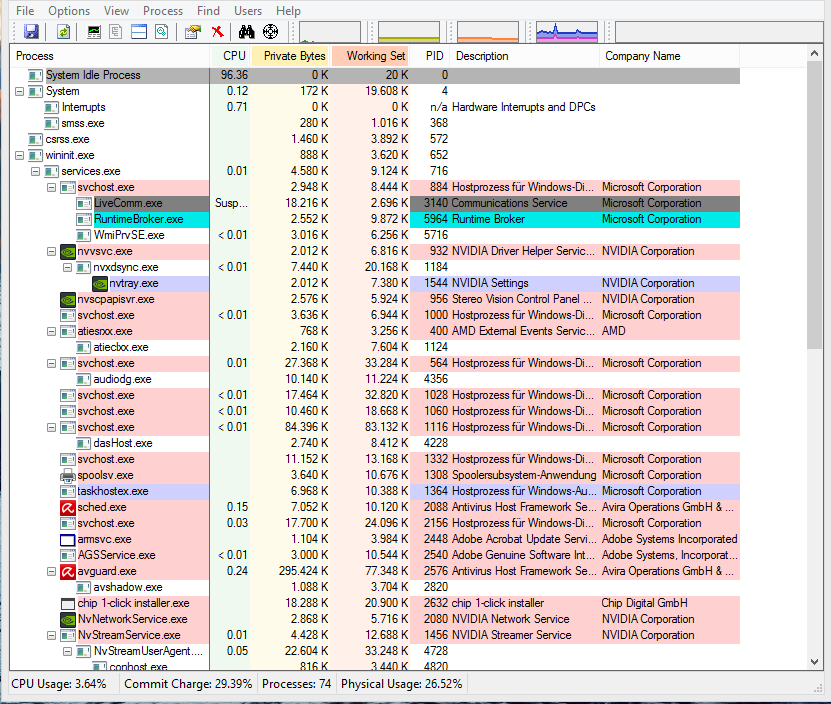
Task: Collapse the System process tree node
Action: pos(20,91)
